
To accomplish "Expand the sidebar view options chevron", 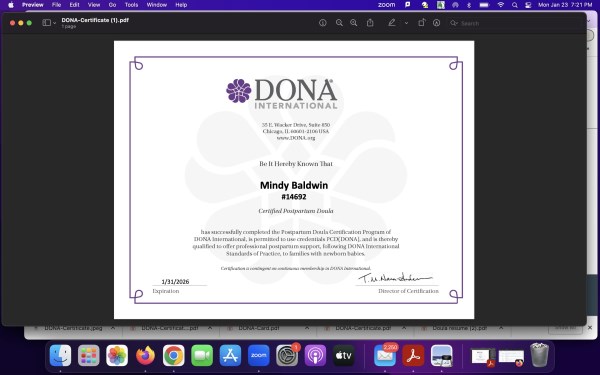I will pyautogui.click(x=55, y=23).
